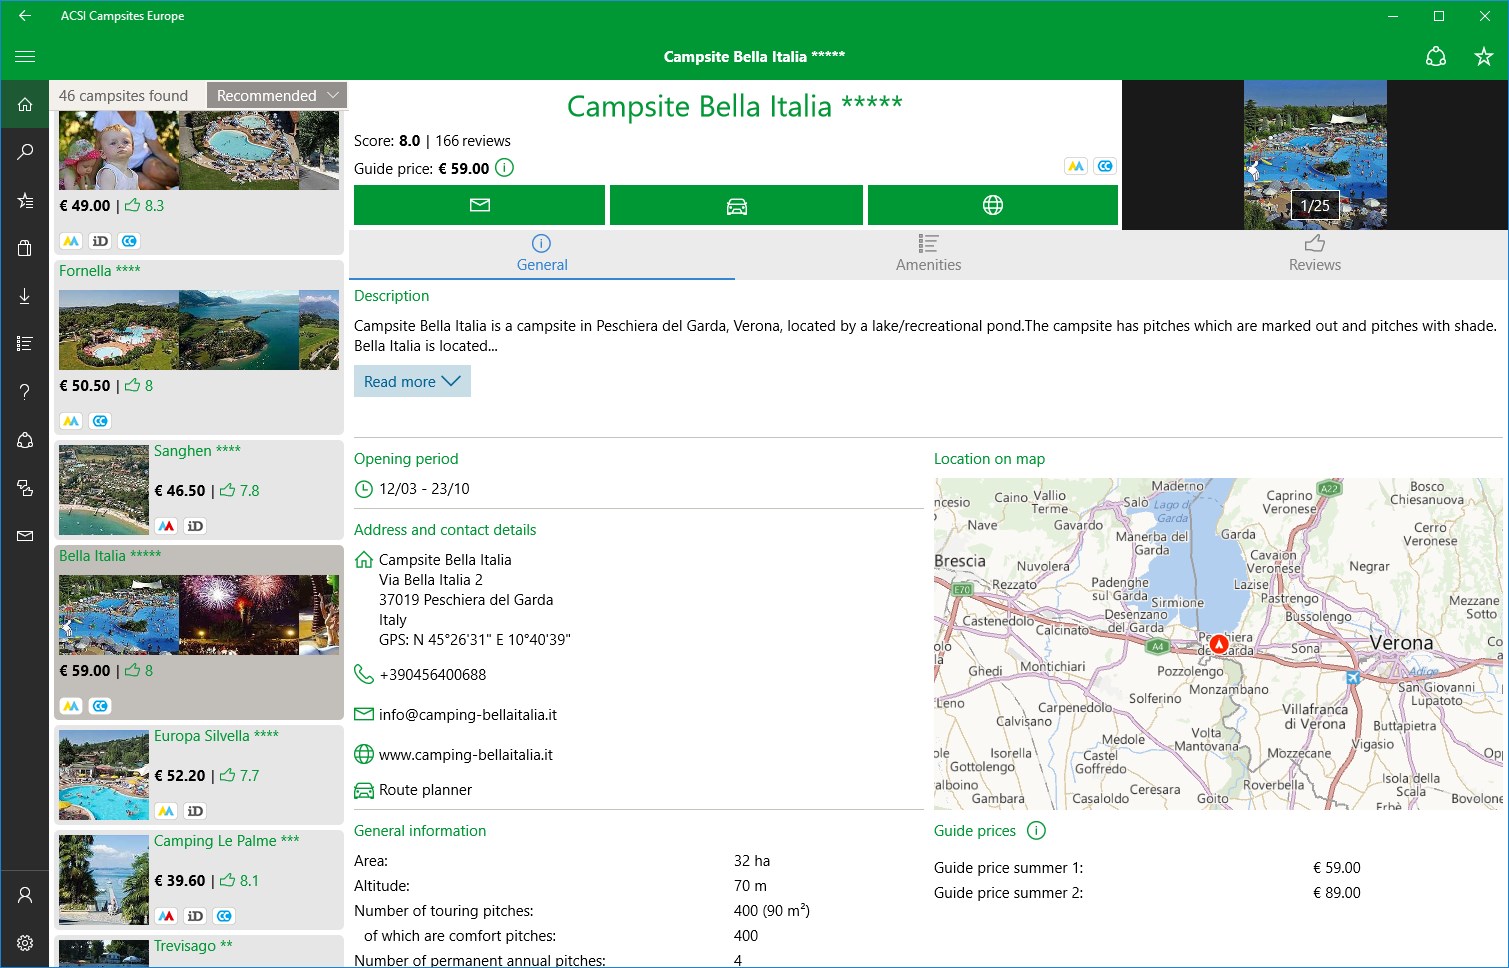Screen dimensions: 1509x968
Task: Switch to the Amenities tab
Action: [928, 254]
